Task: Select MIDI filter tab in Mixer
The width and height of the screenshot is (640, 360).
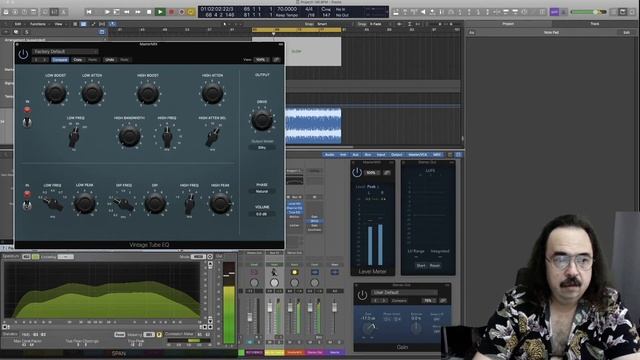Action: (437, 155)
